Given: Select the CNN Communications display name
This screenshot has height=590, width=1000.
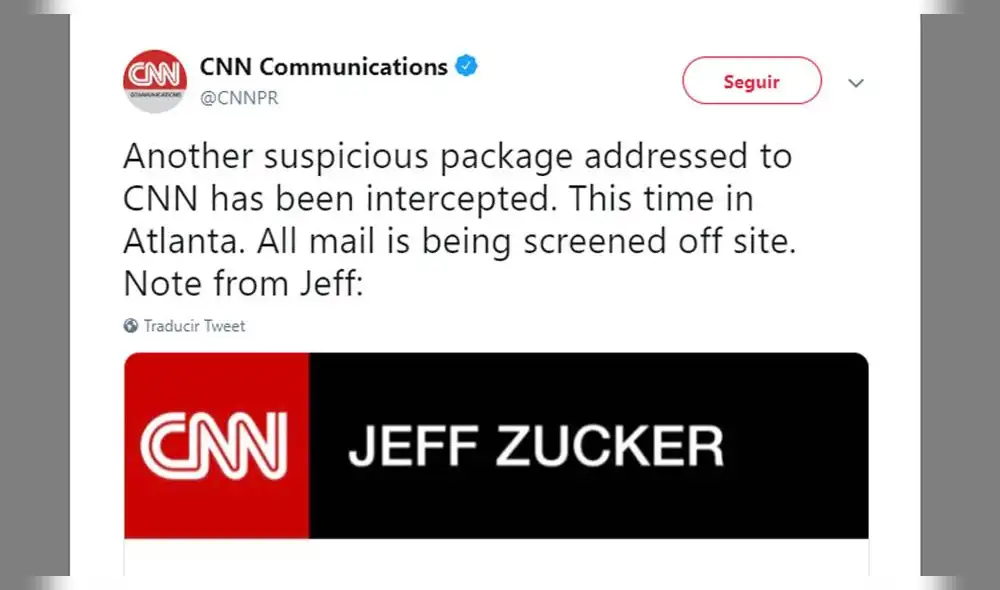Looking at the screenshot, I should (322, 66).
